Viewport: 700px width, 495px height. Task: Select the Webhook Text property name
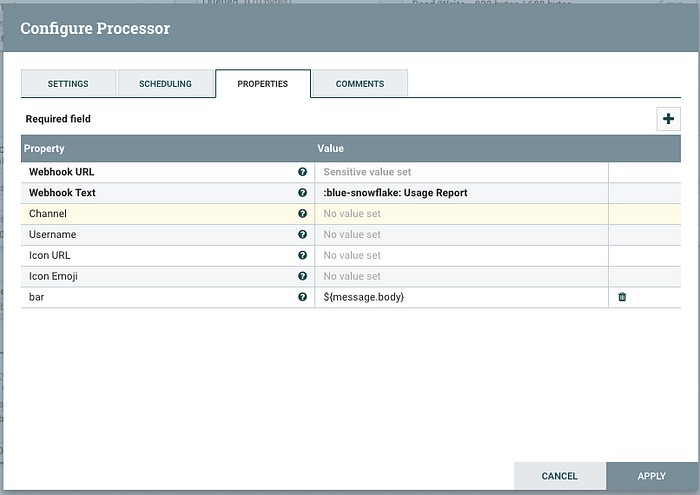pyautogui.click(x=62, y=193)
